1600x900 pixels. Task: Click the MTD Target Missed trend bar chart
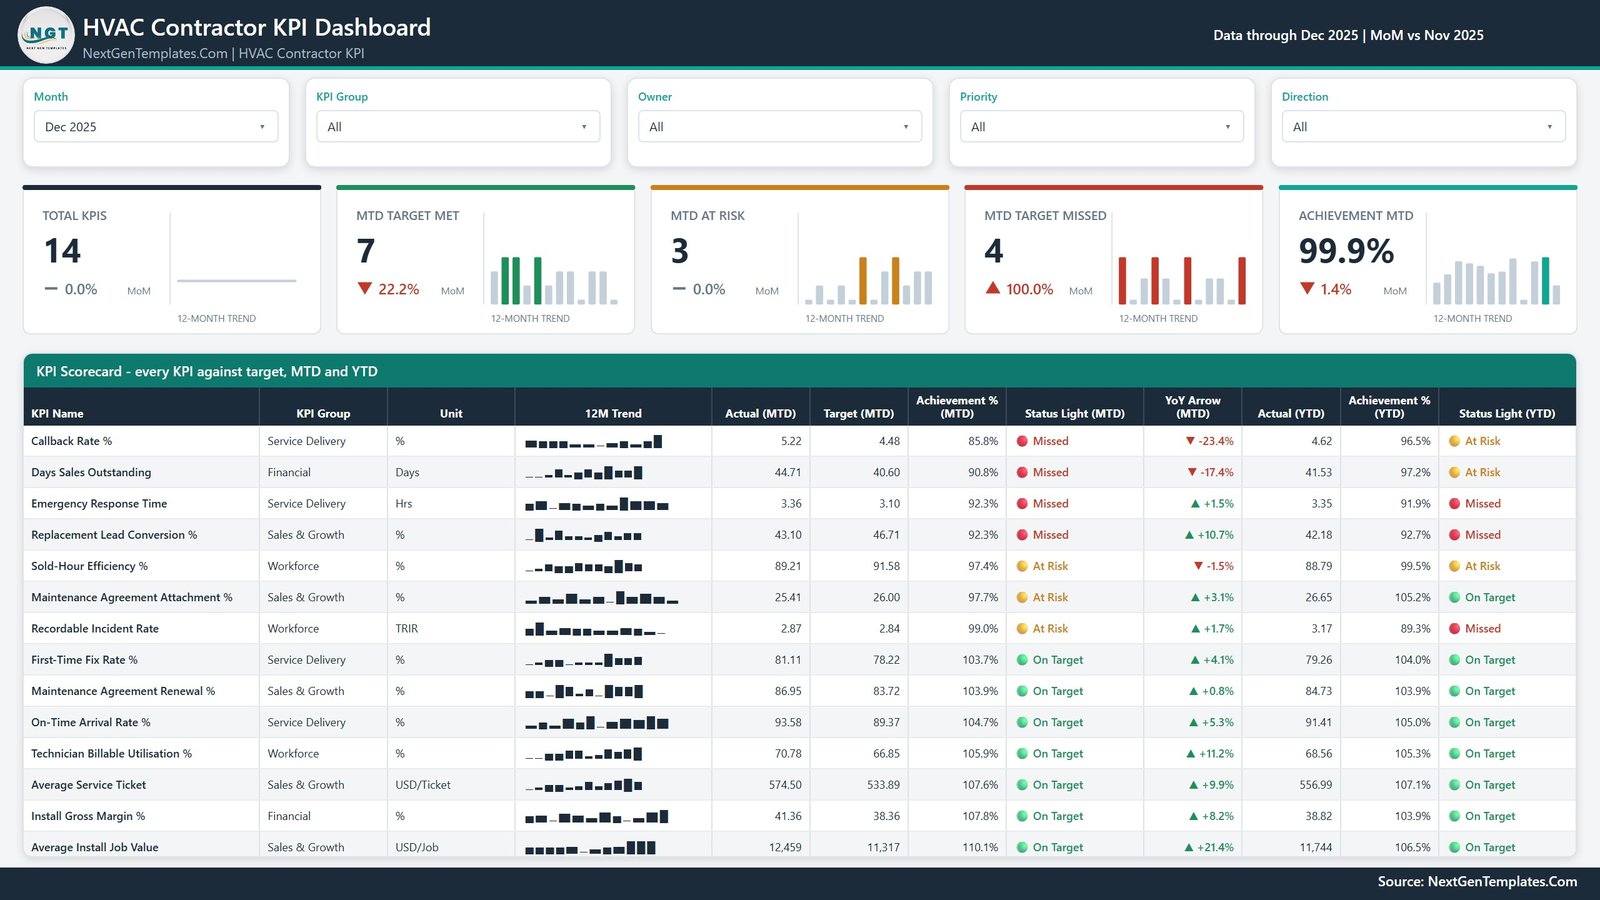1182,280
